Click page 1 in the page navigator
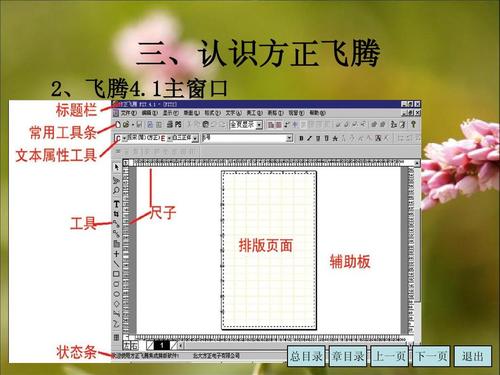The image size is (500, 375). (162, 345)
